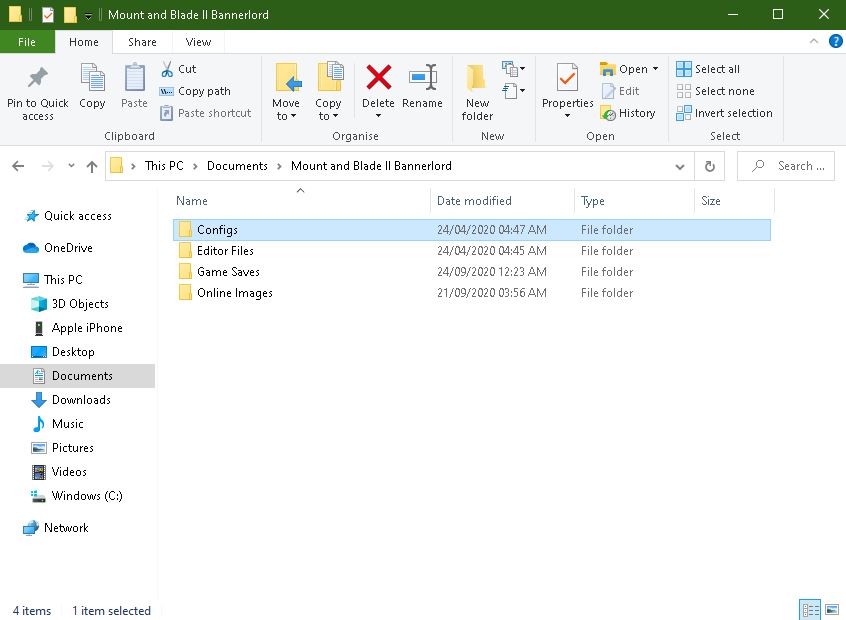The height and width of the screenshot is (620, 846).
Task: Open the New item dropdown
Action: pos(513,69)
